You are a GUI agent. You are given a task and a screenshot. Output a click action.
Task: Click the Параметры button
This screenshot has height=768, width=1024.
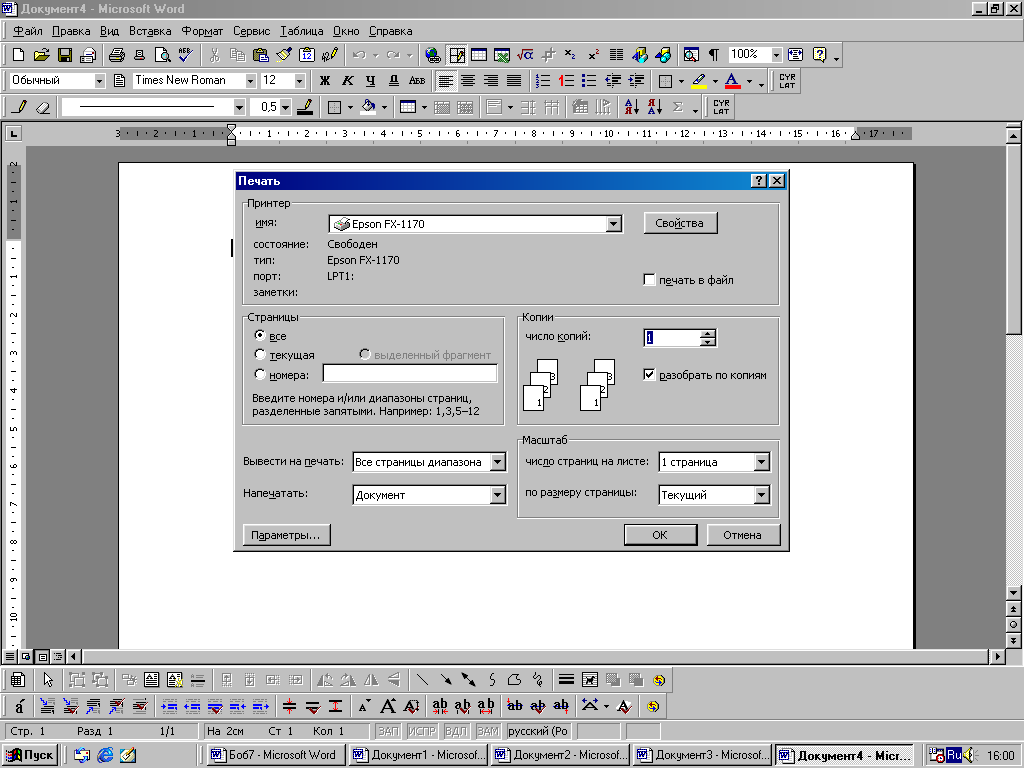tap(286, 535)
